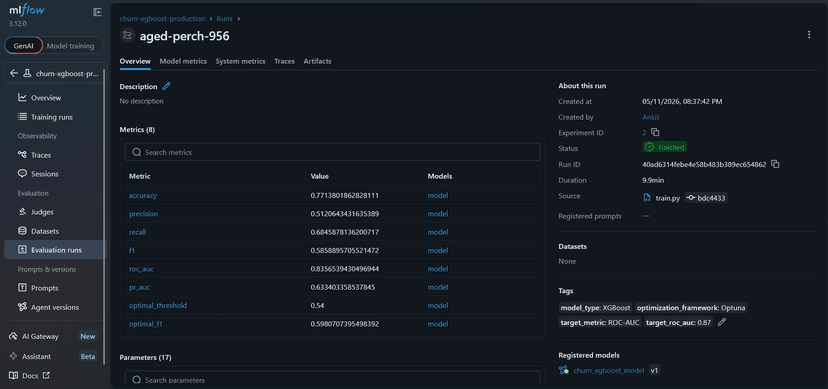Viewport: 828px width, 389px height.
Task: Click the model_type: XGBoost tag
Action: 595,308
